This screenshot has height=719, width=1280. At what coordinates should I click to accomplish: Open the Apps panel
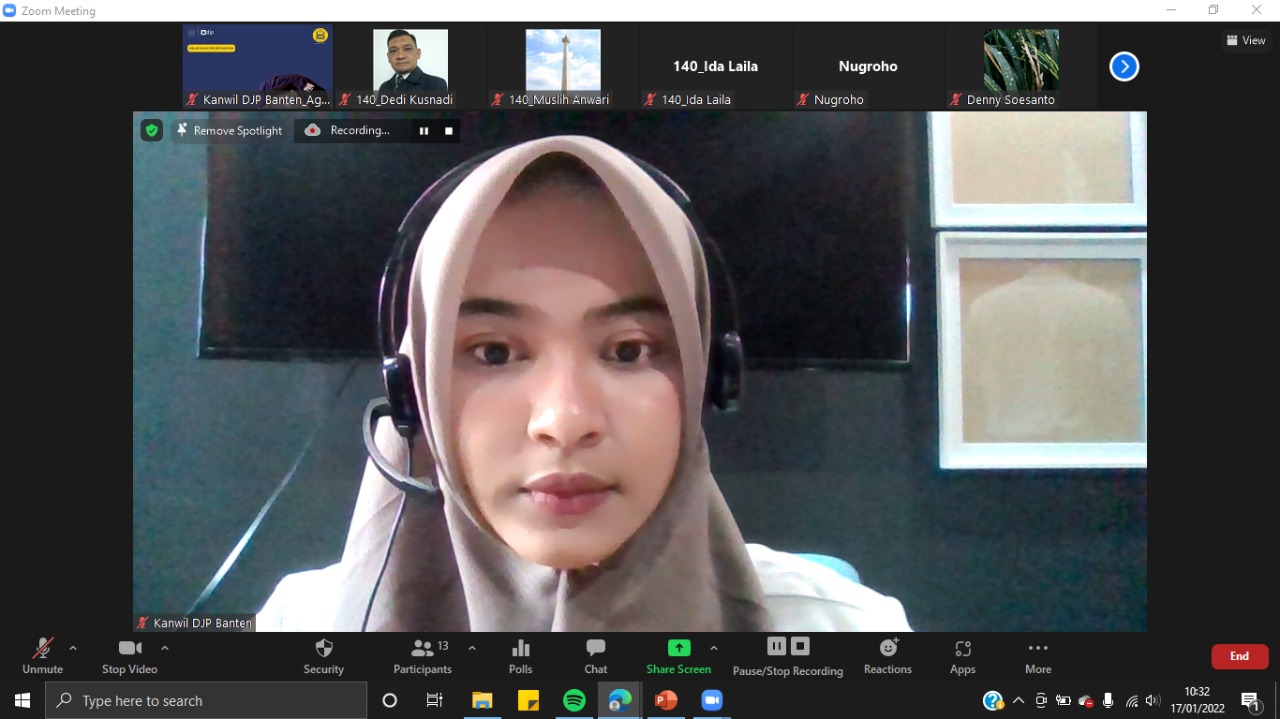coord(962,656)
